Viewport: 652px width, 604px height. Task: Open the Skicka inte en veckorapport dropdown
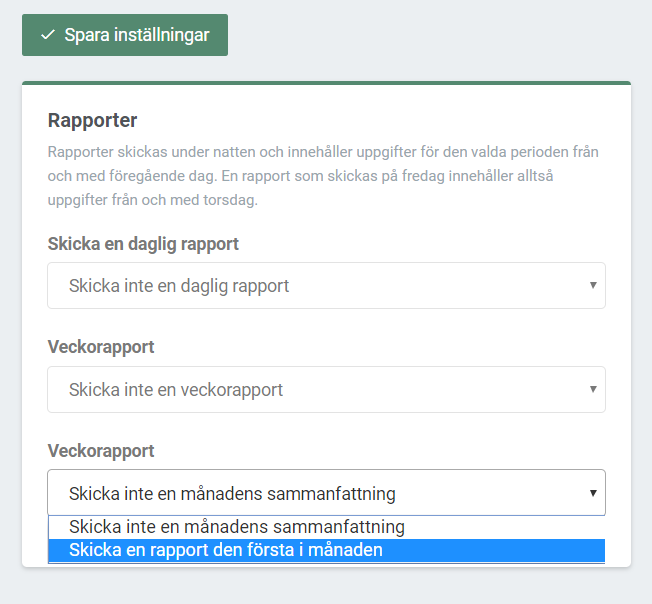pos(326,390)
